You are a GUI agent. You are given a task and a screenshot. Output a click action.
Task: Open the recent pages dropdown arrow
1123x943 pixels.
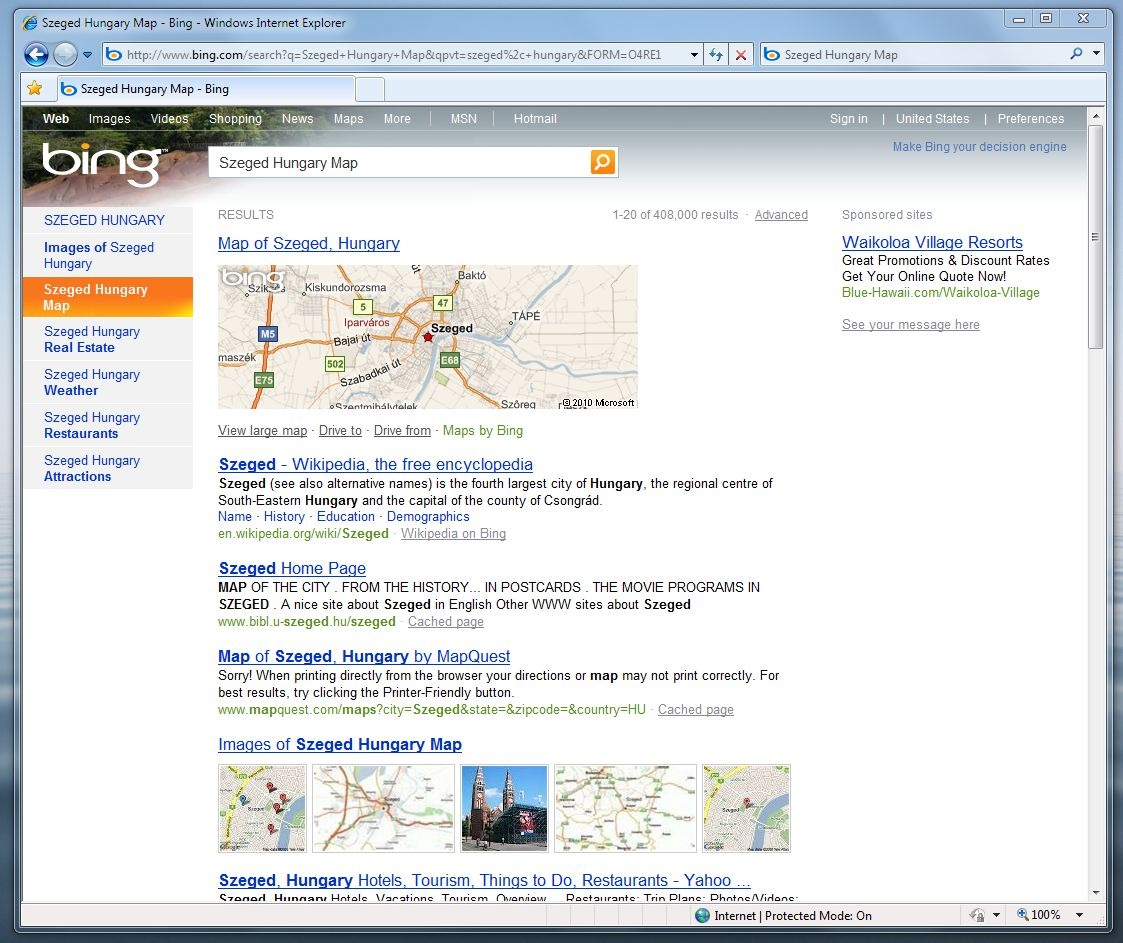[87, 55]
